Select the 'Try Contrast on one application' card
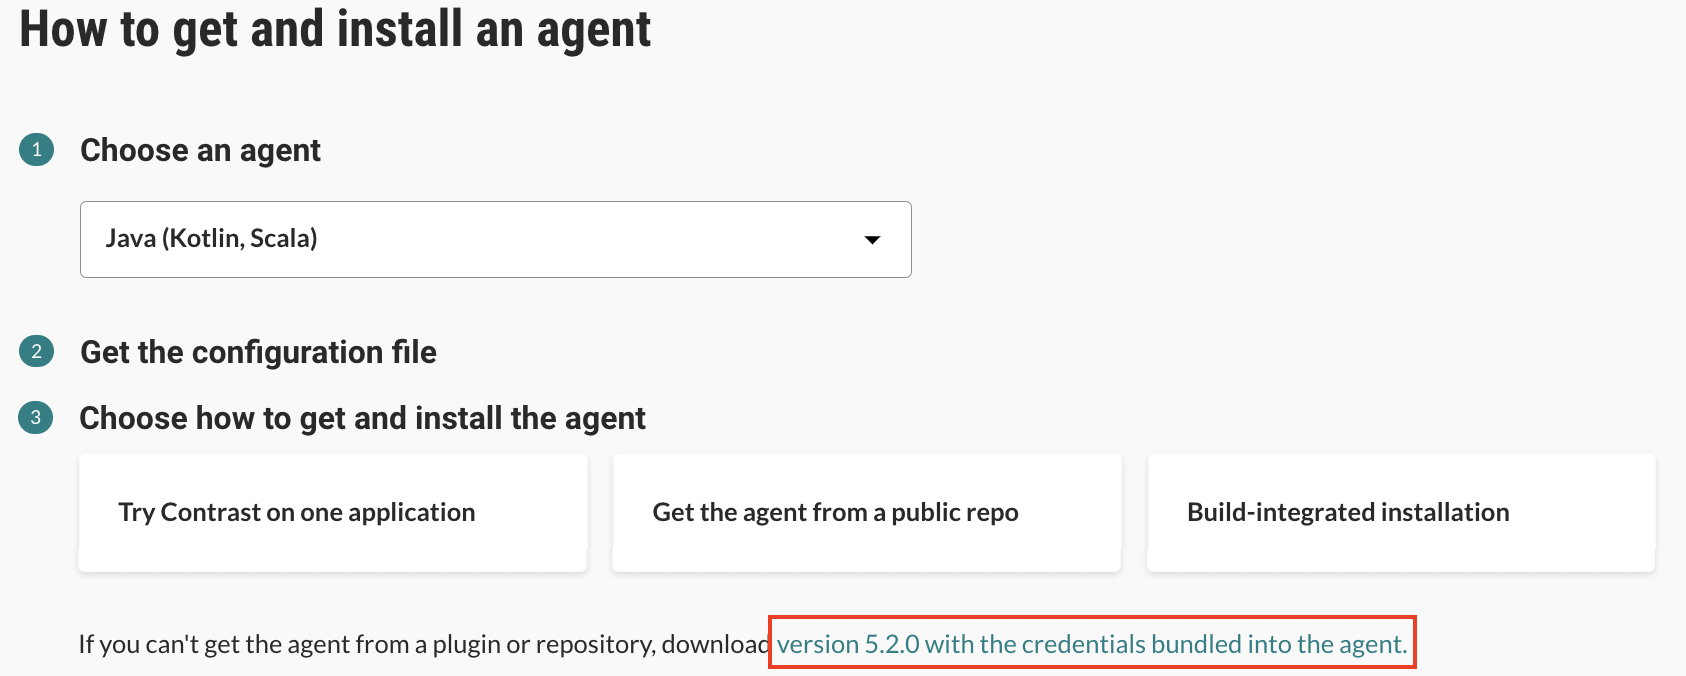 tap(333, 513)
